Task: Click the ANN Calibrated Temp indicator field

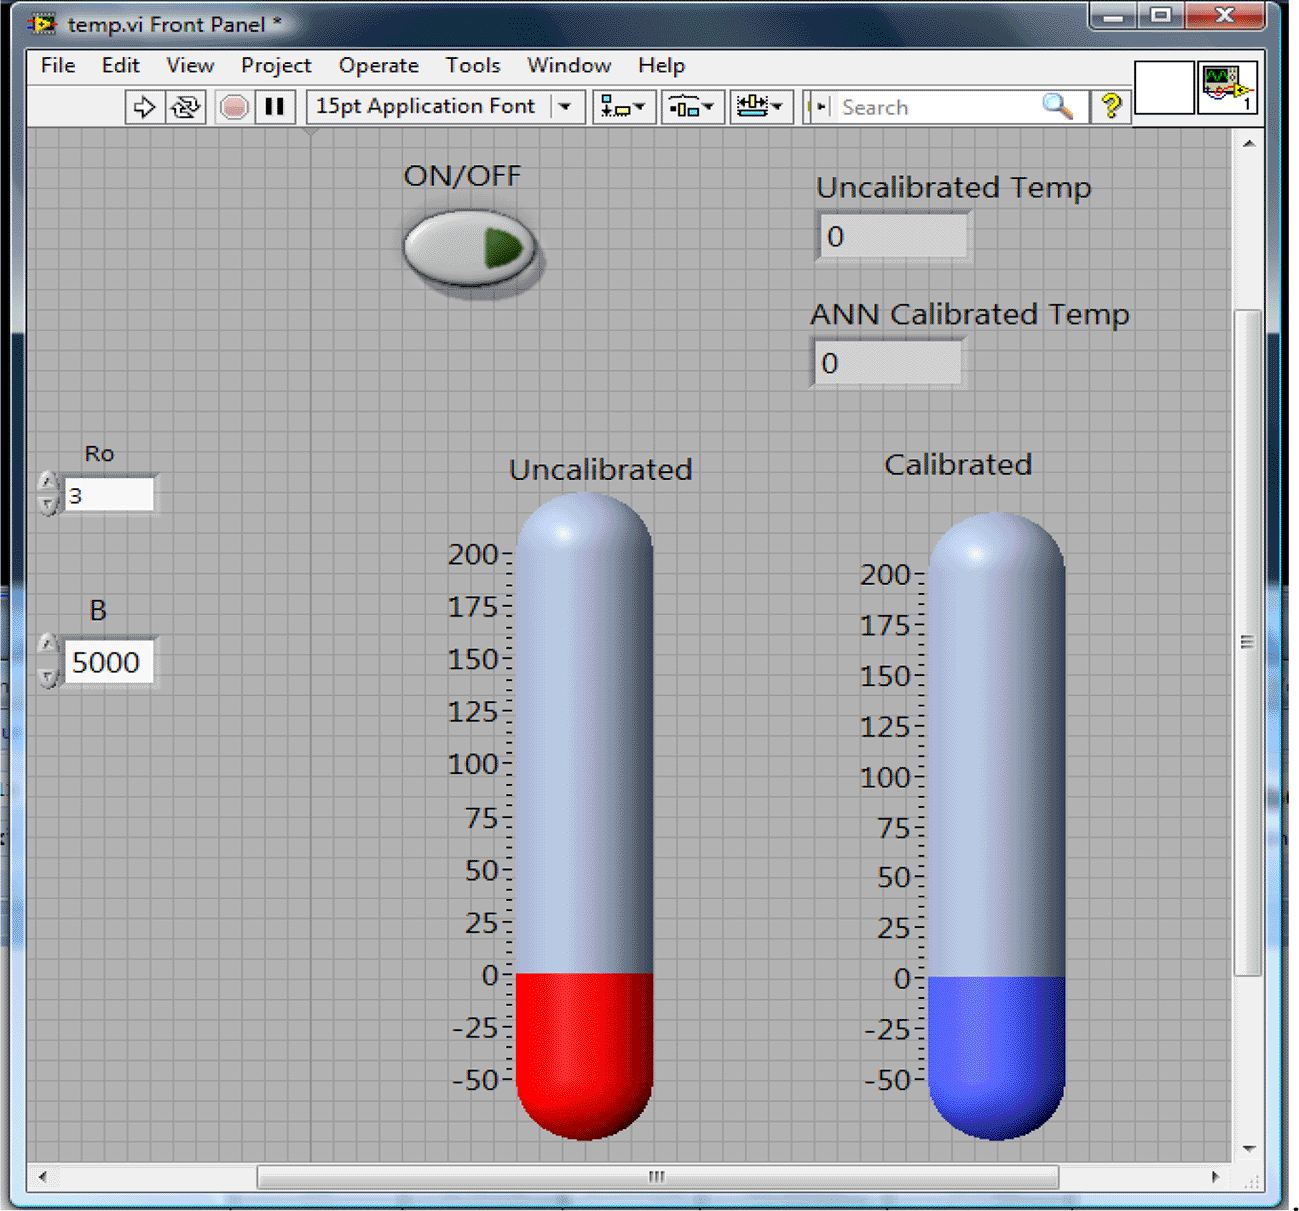Action: click(888, 363)
